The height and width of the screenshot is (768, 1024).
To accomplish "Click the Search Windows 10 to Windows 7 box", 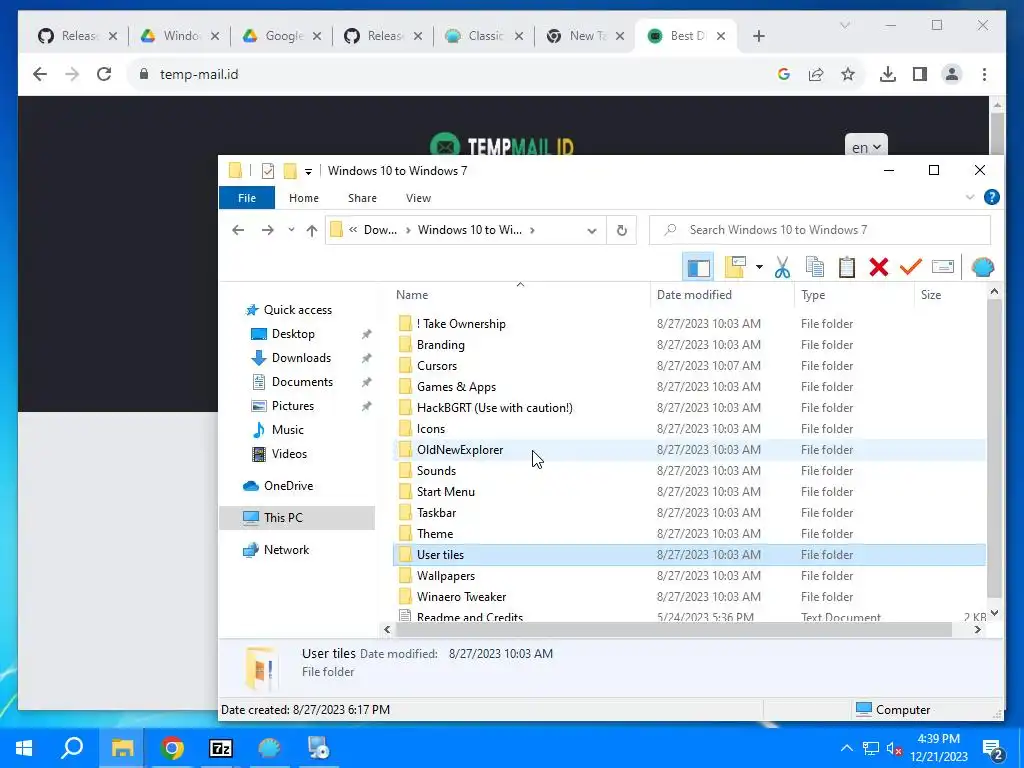I will click(x=820, y=230).
